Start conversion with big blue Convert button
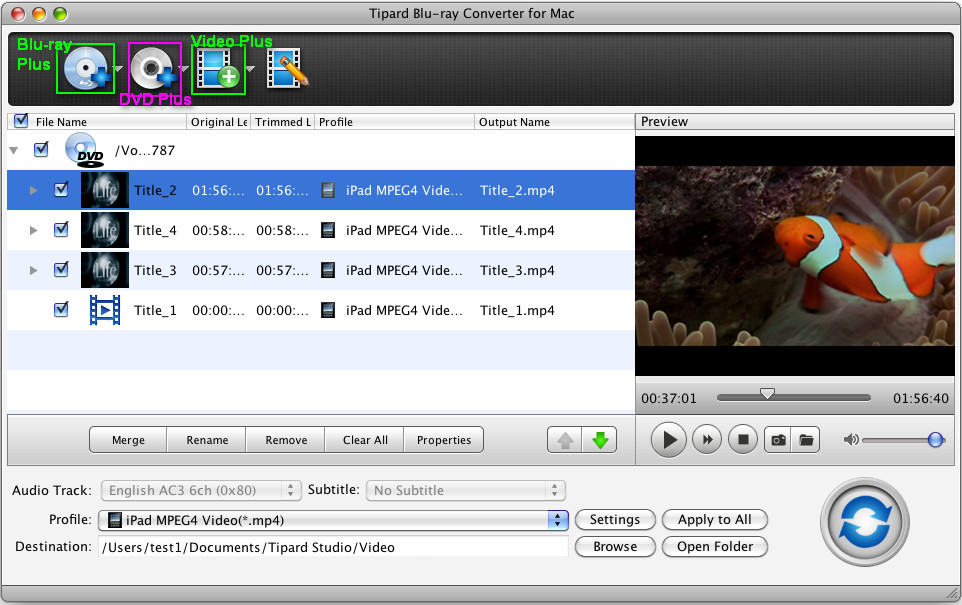 [864, 522]
